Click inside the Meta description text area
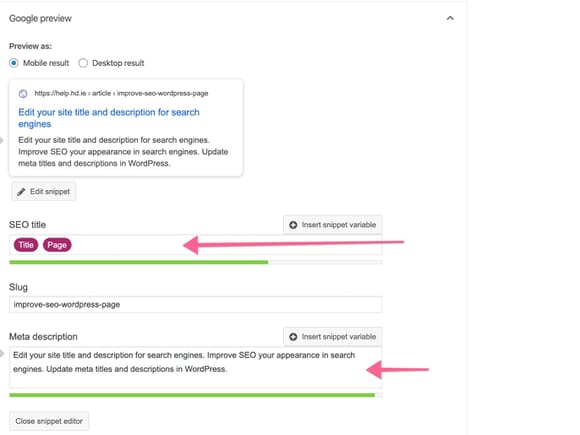Image resolution: width=580 pixels, height=435 pixels. pyautogui.click(x=196, y=367)
